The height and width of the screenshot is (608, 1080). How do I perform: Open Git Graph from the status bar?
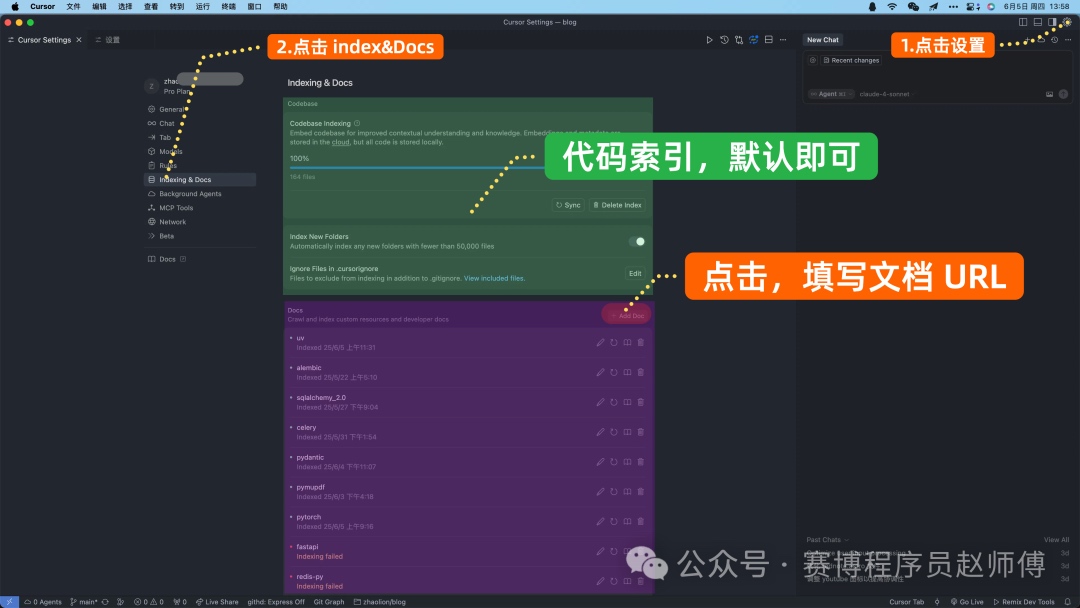point(329,602)
